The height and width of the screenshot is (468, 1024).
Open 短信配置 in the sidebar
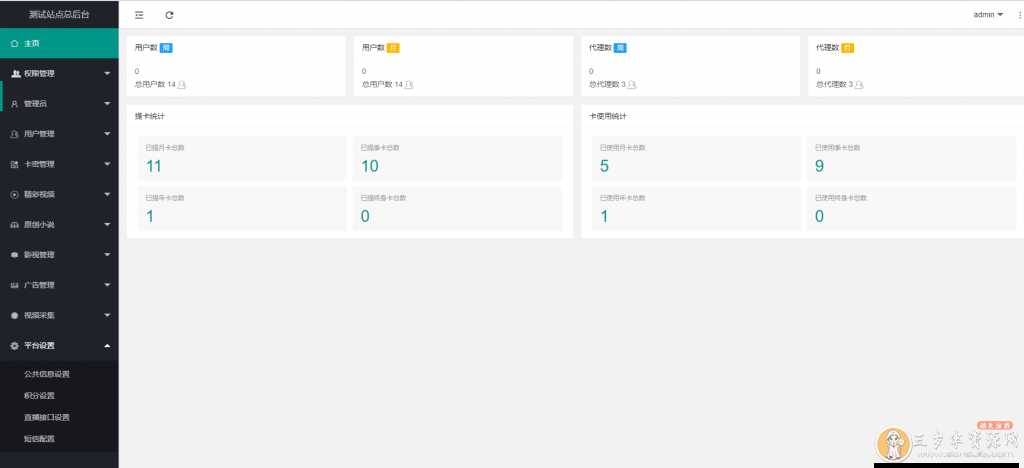coord(39,439)
